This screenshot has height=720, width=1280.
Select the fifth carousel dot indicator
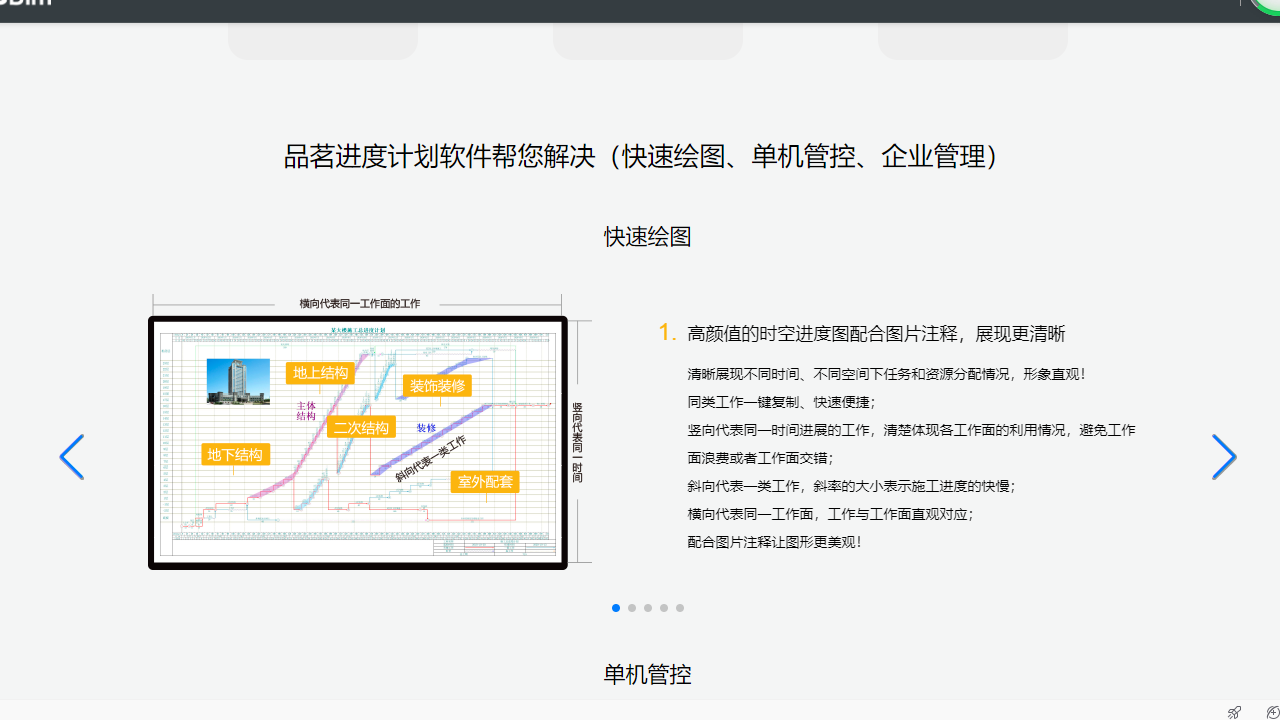coord(679,608)
